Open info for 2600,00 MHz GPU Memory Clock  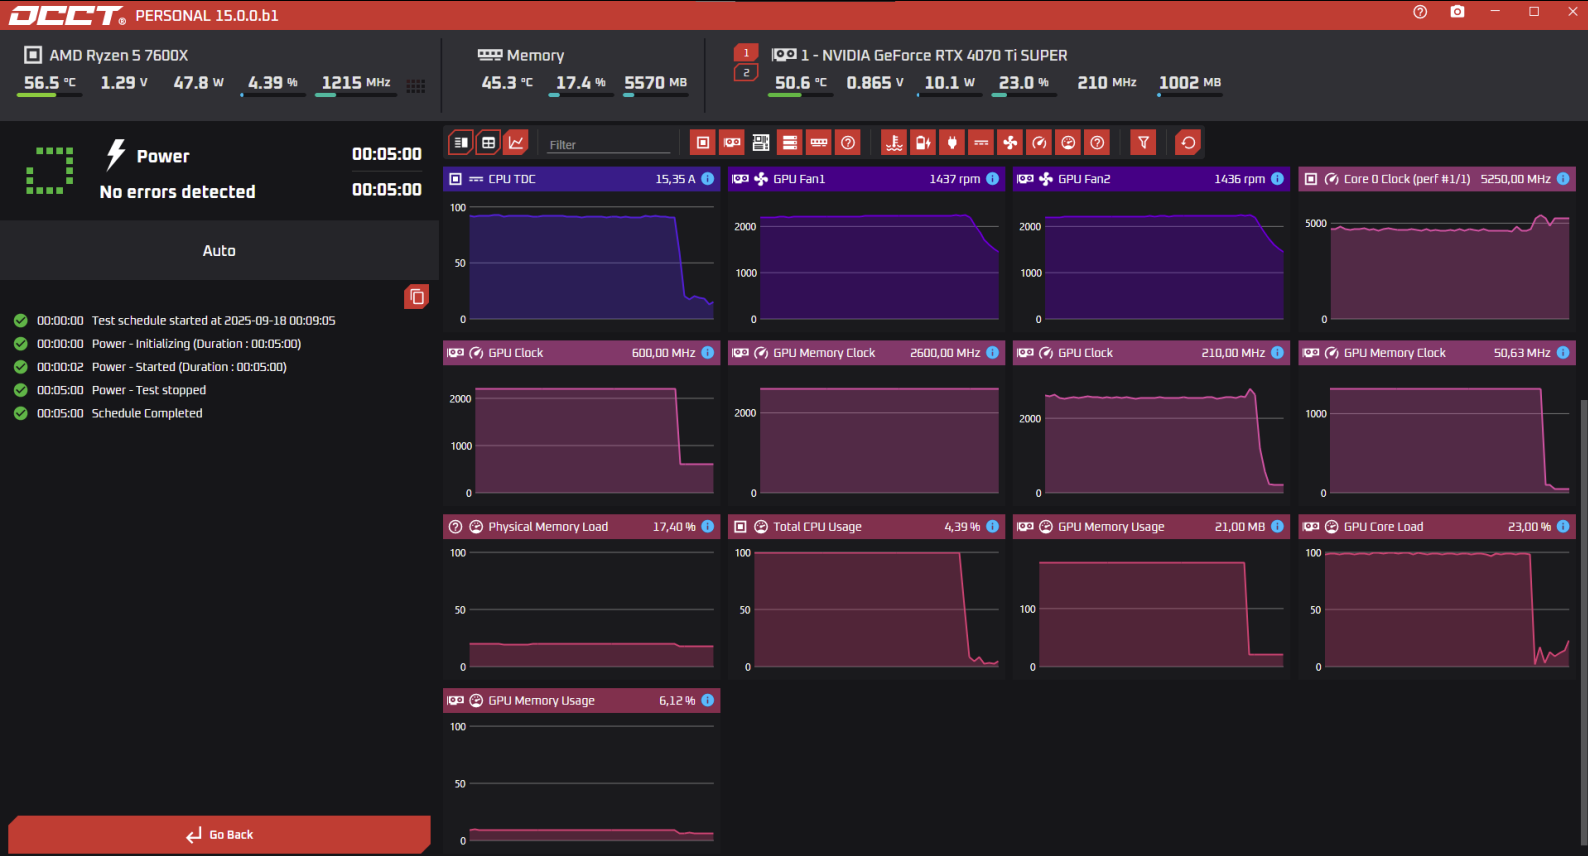coord(993,353)
